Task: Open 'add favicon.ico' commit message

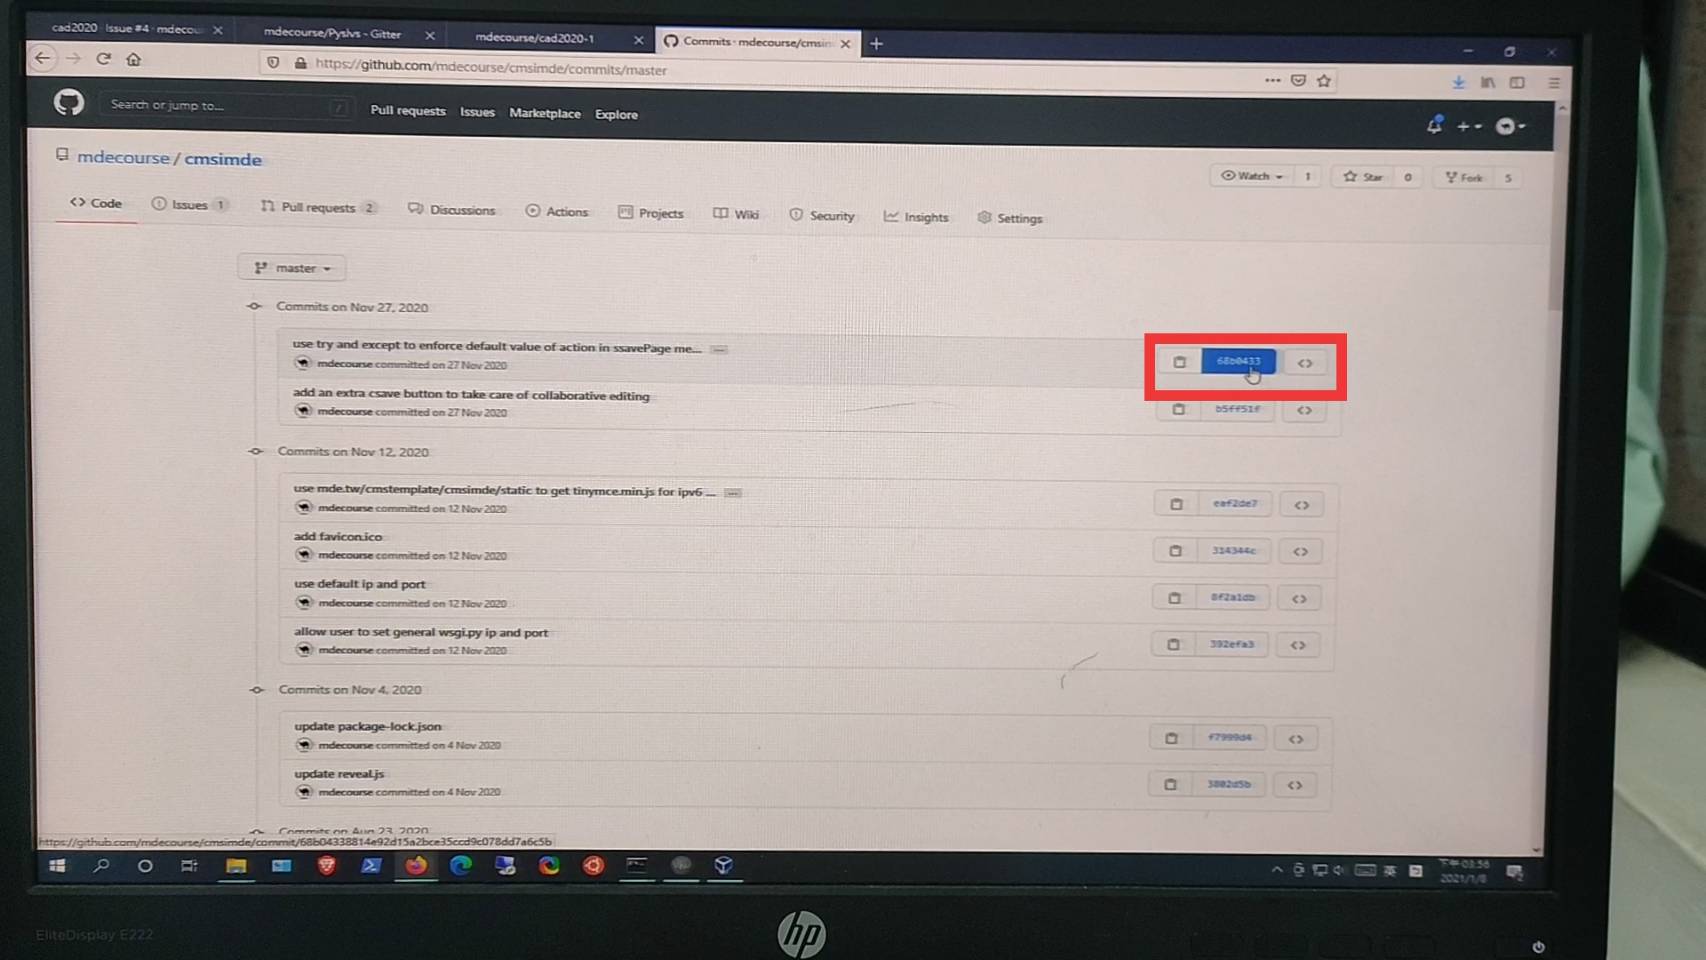Action: [338, 537]
